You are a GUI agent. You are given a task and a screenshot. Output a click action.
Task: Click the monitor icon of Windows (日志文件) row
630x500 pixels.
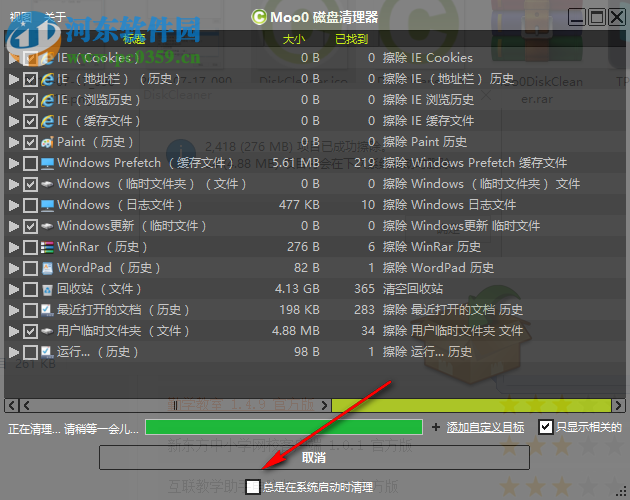[47, 205]
